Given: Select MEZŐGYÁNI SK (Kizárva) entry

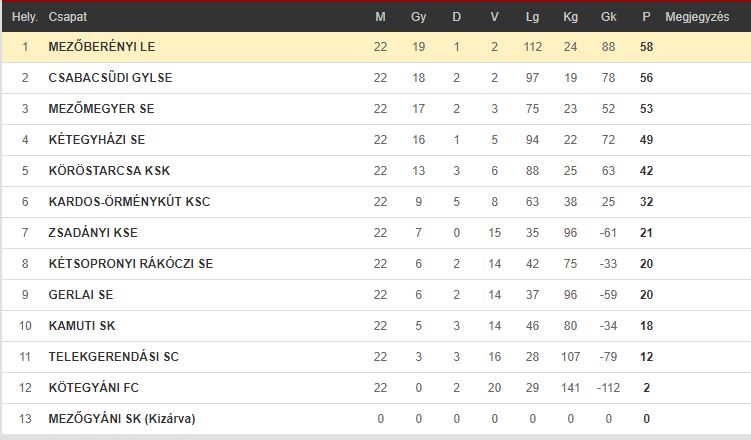Looking at the screenshot, I should pos(122,419).
